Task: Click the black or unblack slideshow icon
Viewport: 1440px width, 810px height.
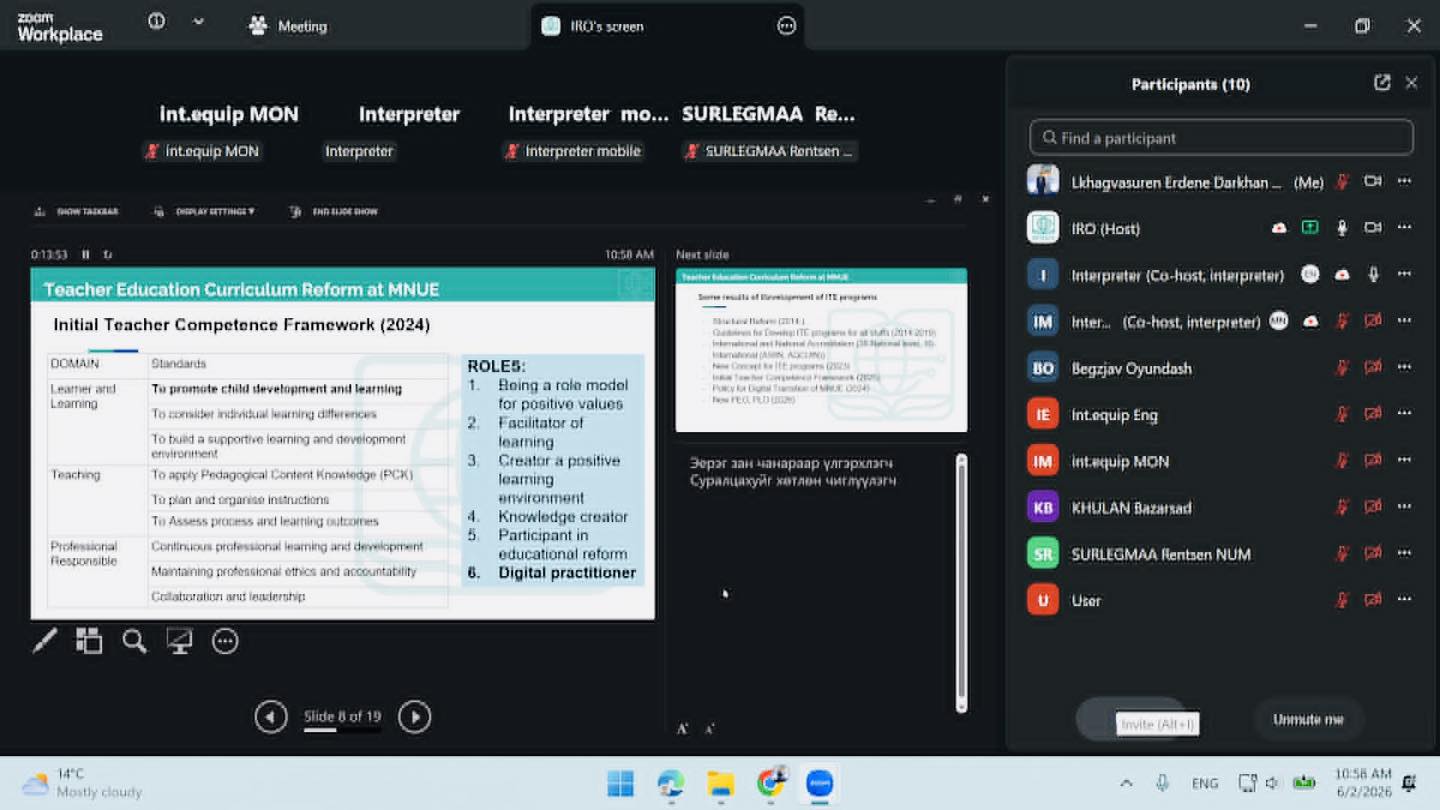Action: (180, 641)
